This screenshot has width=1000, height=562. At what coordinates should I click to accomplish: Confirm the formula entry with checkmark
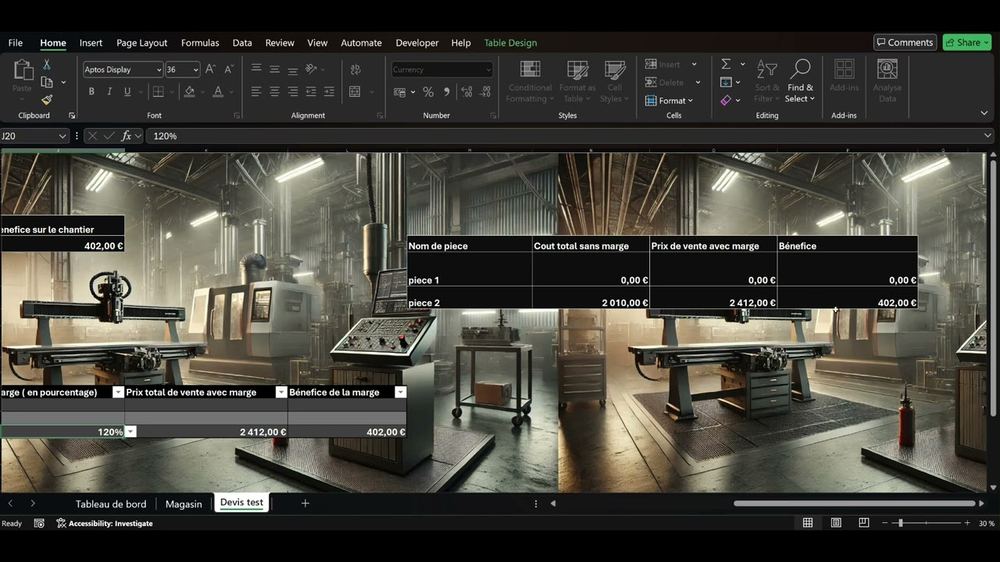tap(109, 136)
